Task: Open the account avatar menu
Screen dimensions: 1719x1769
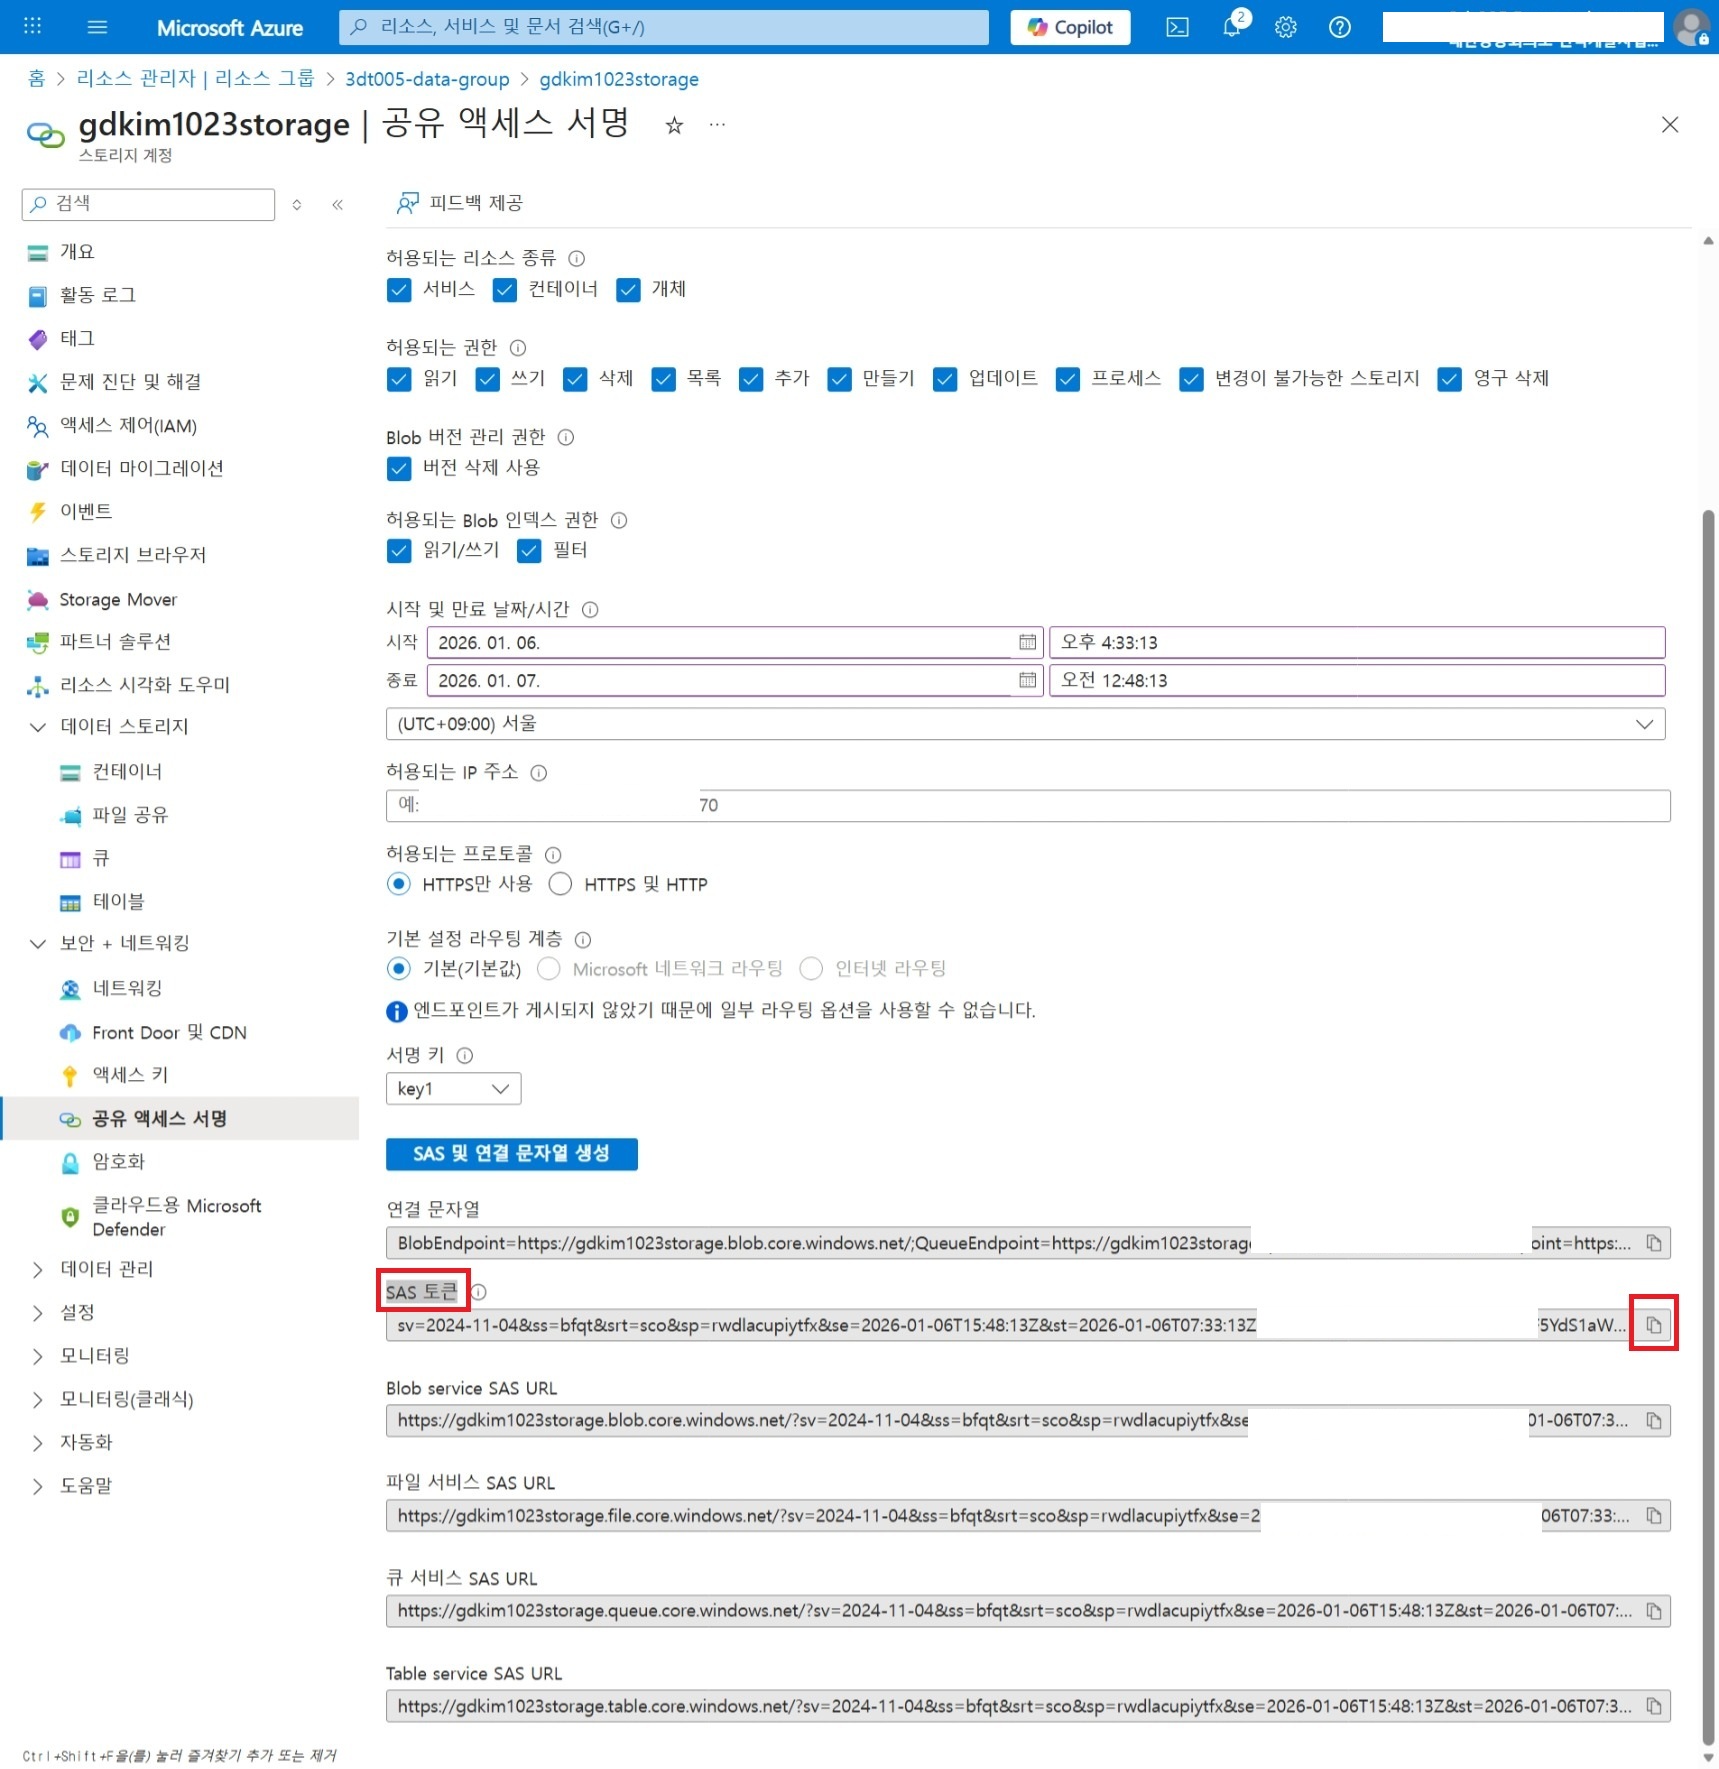Action: tap(1692, 27)
